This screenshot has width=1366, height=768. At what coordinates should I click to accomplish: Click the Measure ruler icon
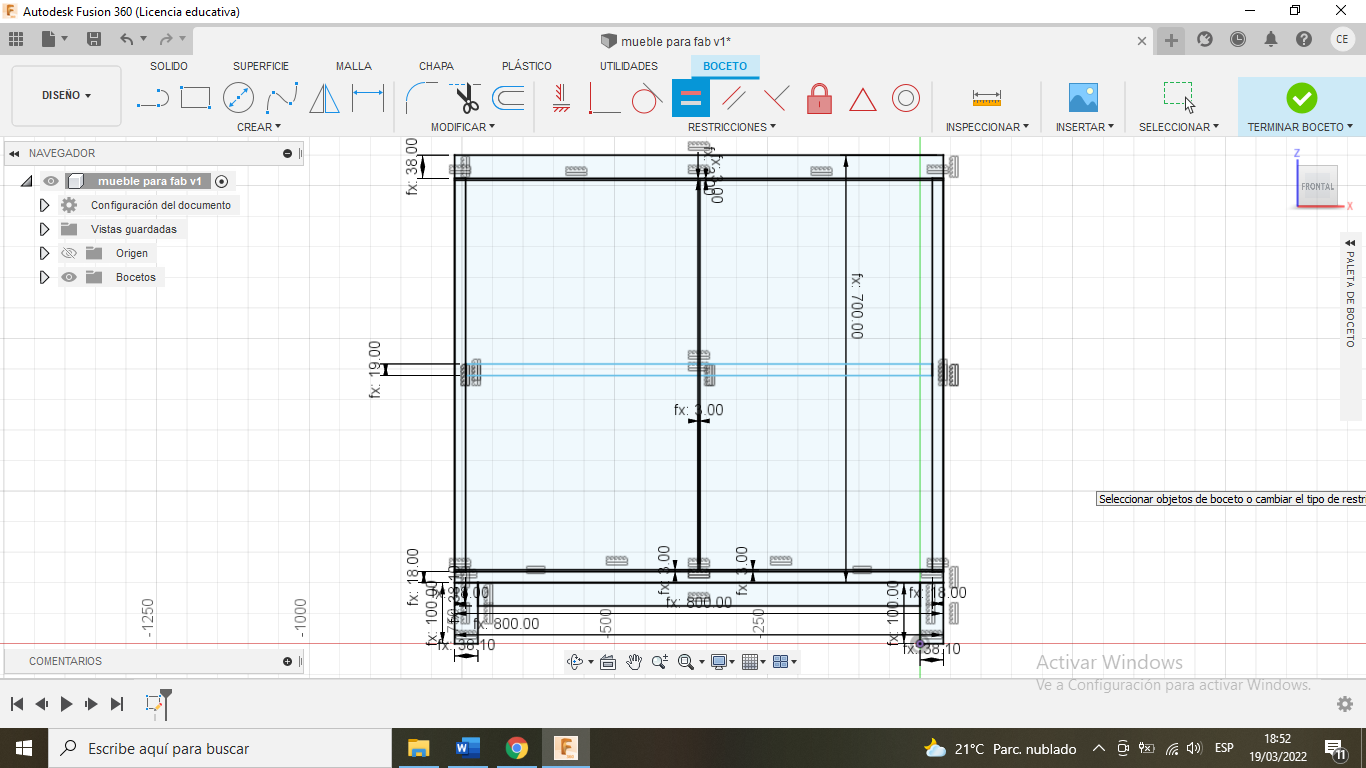(x=986, y=98)
